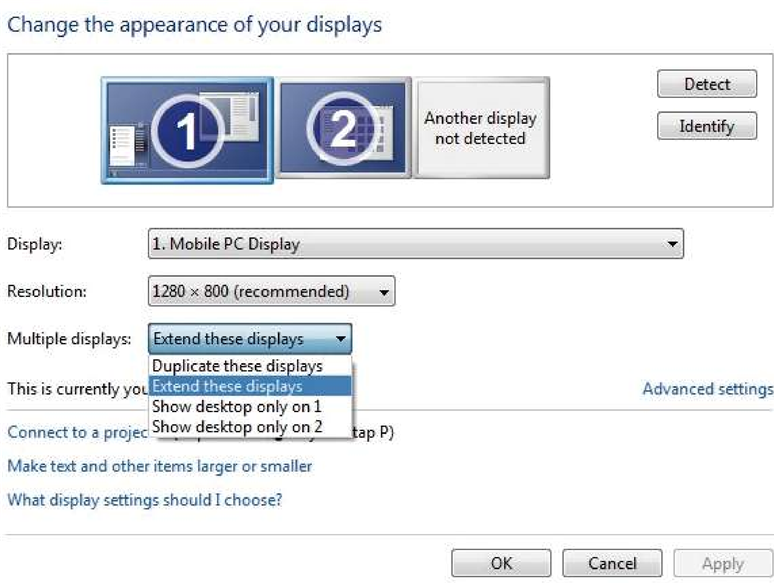Select 'Show desktop only on 2'
Image resolution: width=774 pixels, height=583 pixels.
tap(237, 427)
